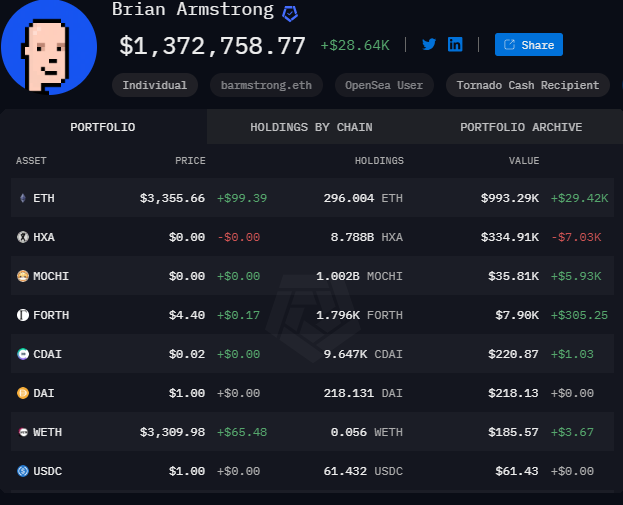The image size is (623, 505).
Task: Click the 0.056 WETH holdings cell
Action: [x=367, y=432]
